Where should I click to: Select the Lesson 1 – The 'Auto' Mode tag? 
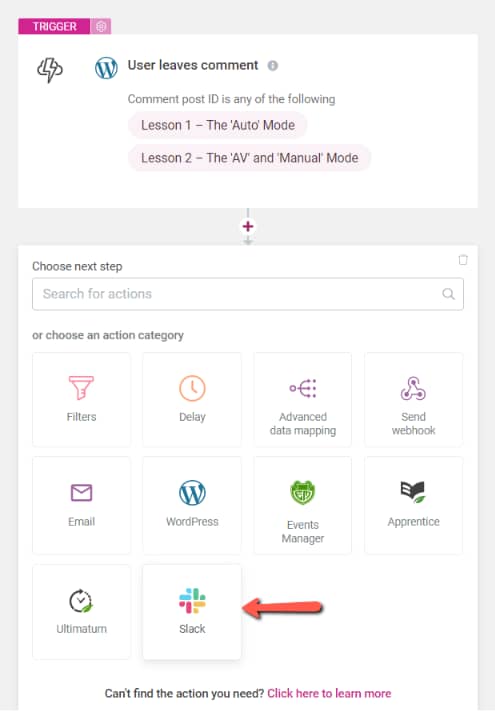[218, 125]
